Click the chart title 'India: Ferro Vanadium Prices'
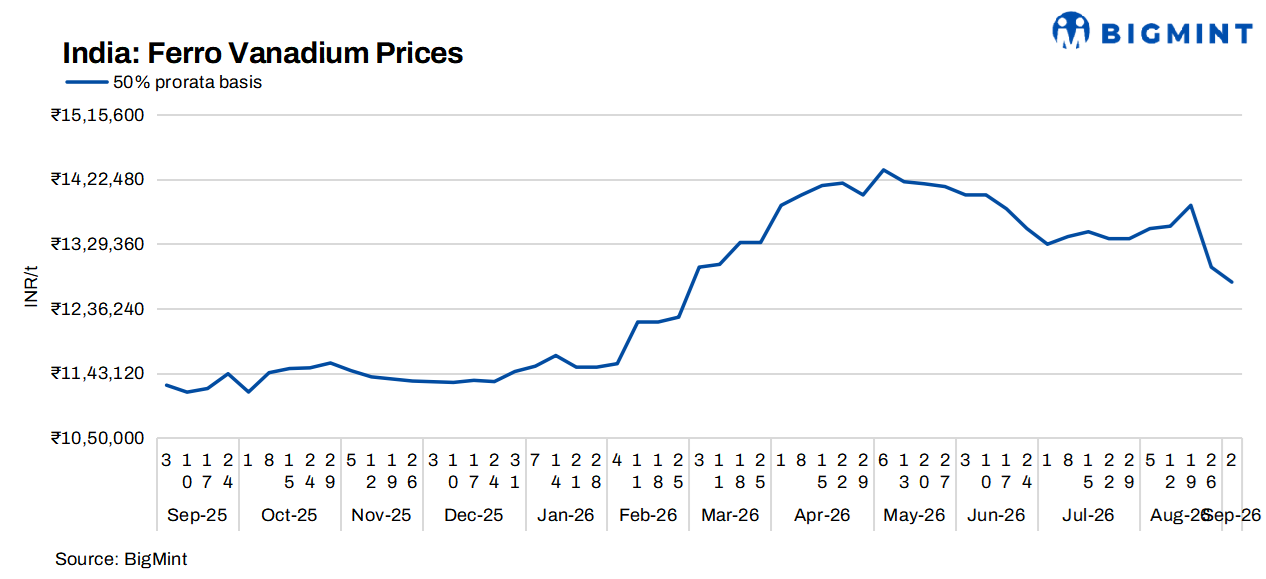The image size is (1266, 579). 263,53
